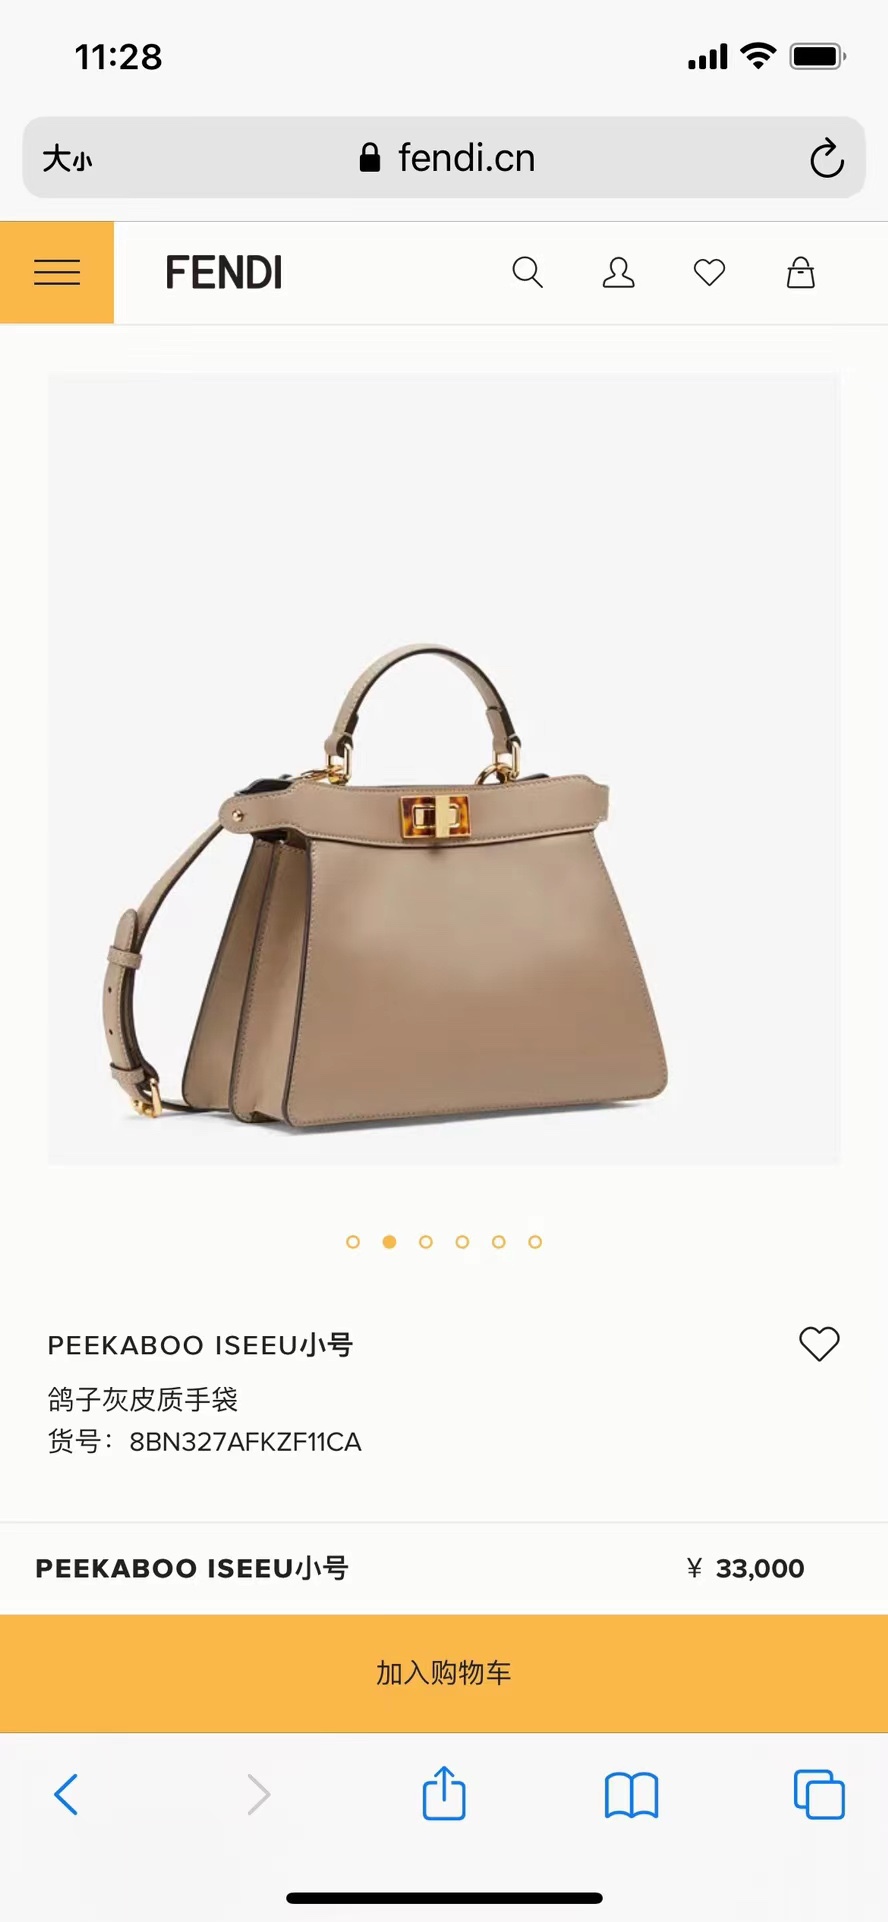Select the fourth image carousel dot

[x=462, y=1242]
